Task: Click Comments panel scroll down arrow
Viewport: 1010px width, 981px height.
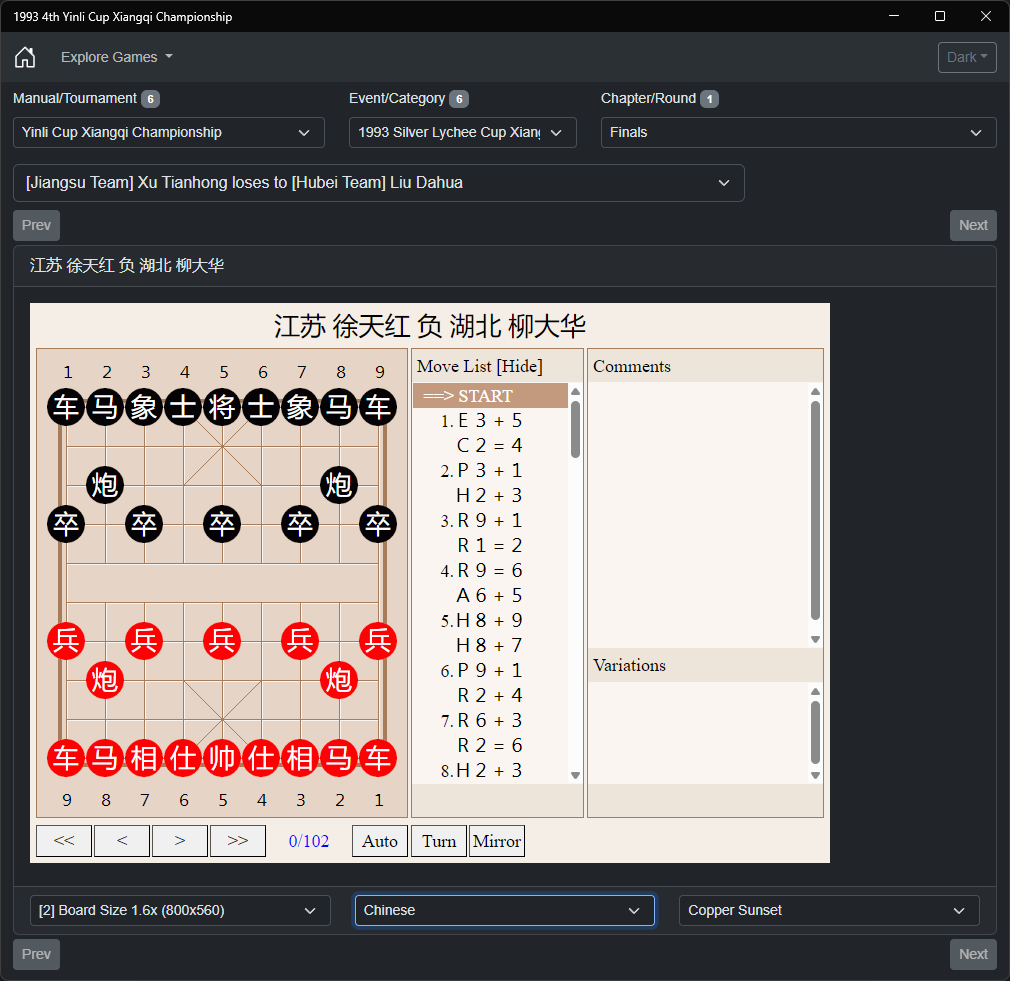Action: click(x=815, y=640)
